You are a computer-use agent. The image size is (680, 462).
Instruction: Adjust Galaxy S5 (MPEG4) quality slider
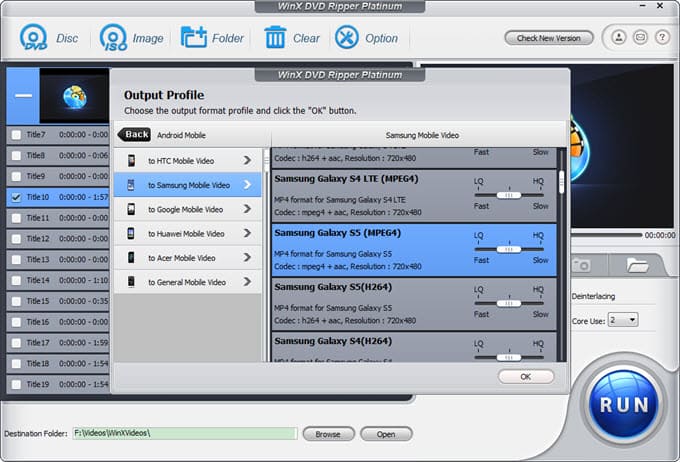[x=509, y=249]
